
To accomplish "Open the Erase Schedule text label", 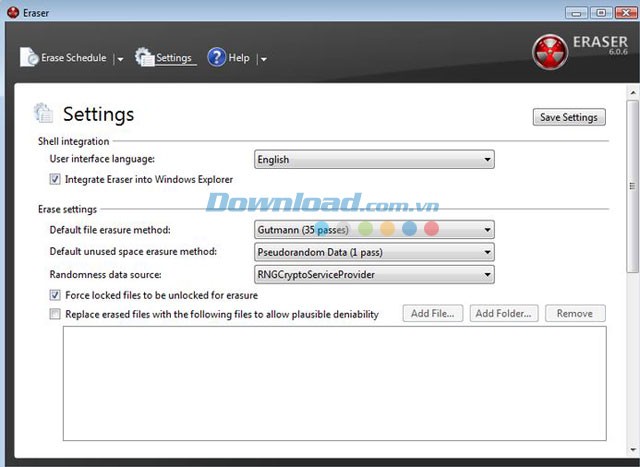I will [x=73, y=58].
